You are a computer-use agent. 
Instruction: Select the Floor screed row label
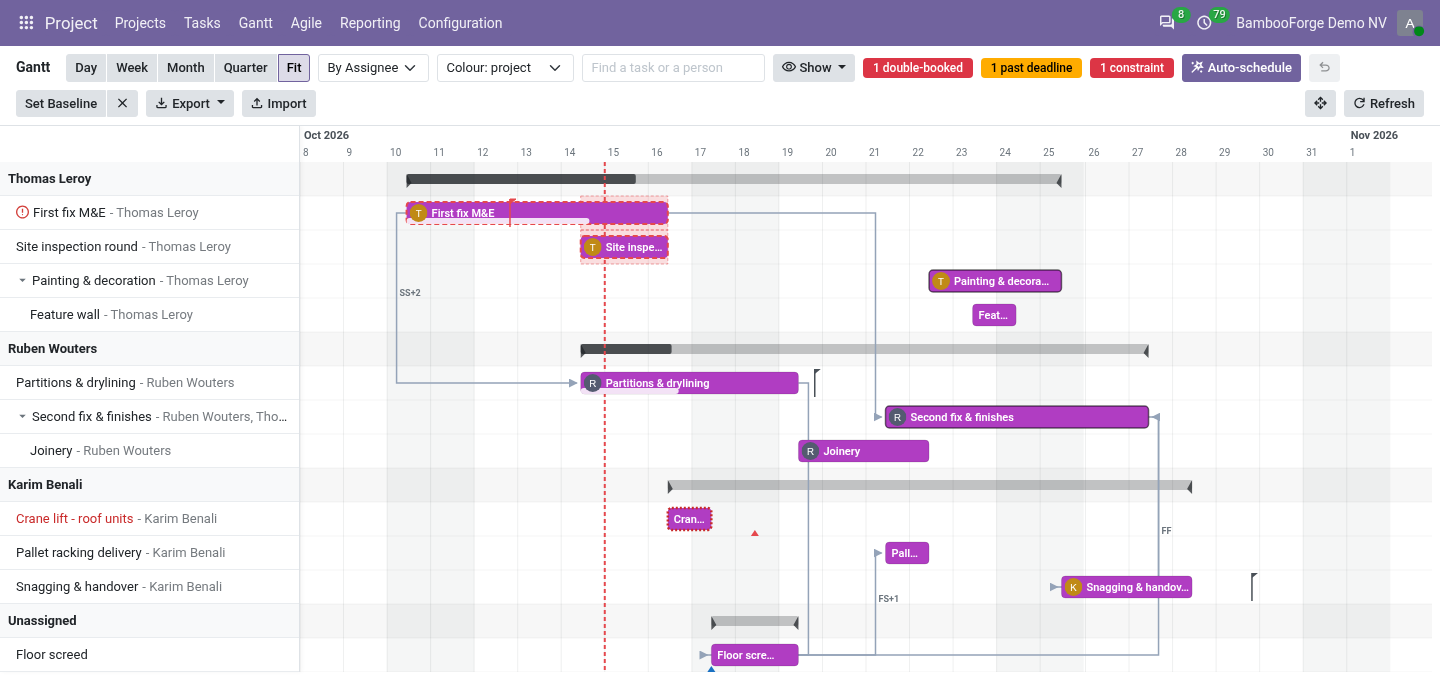[52, 655]
